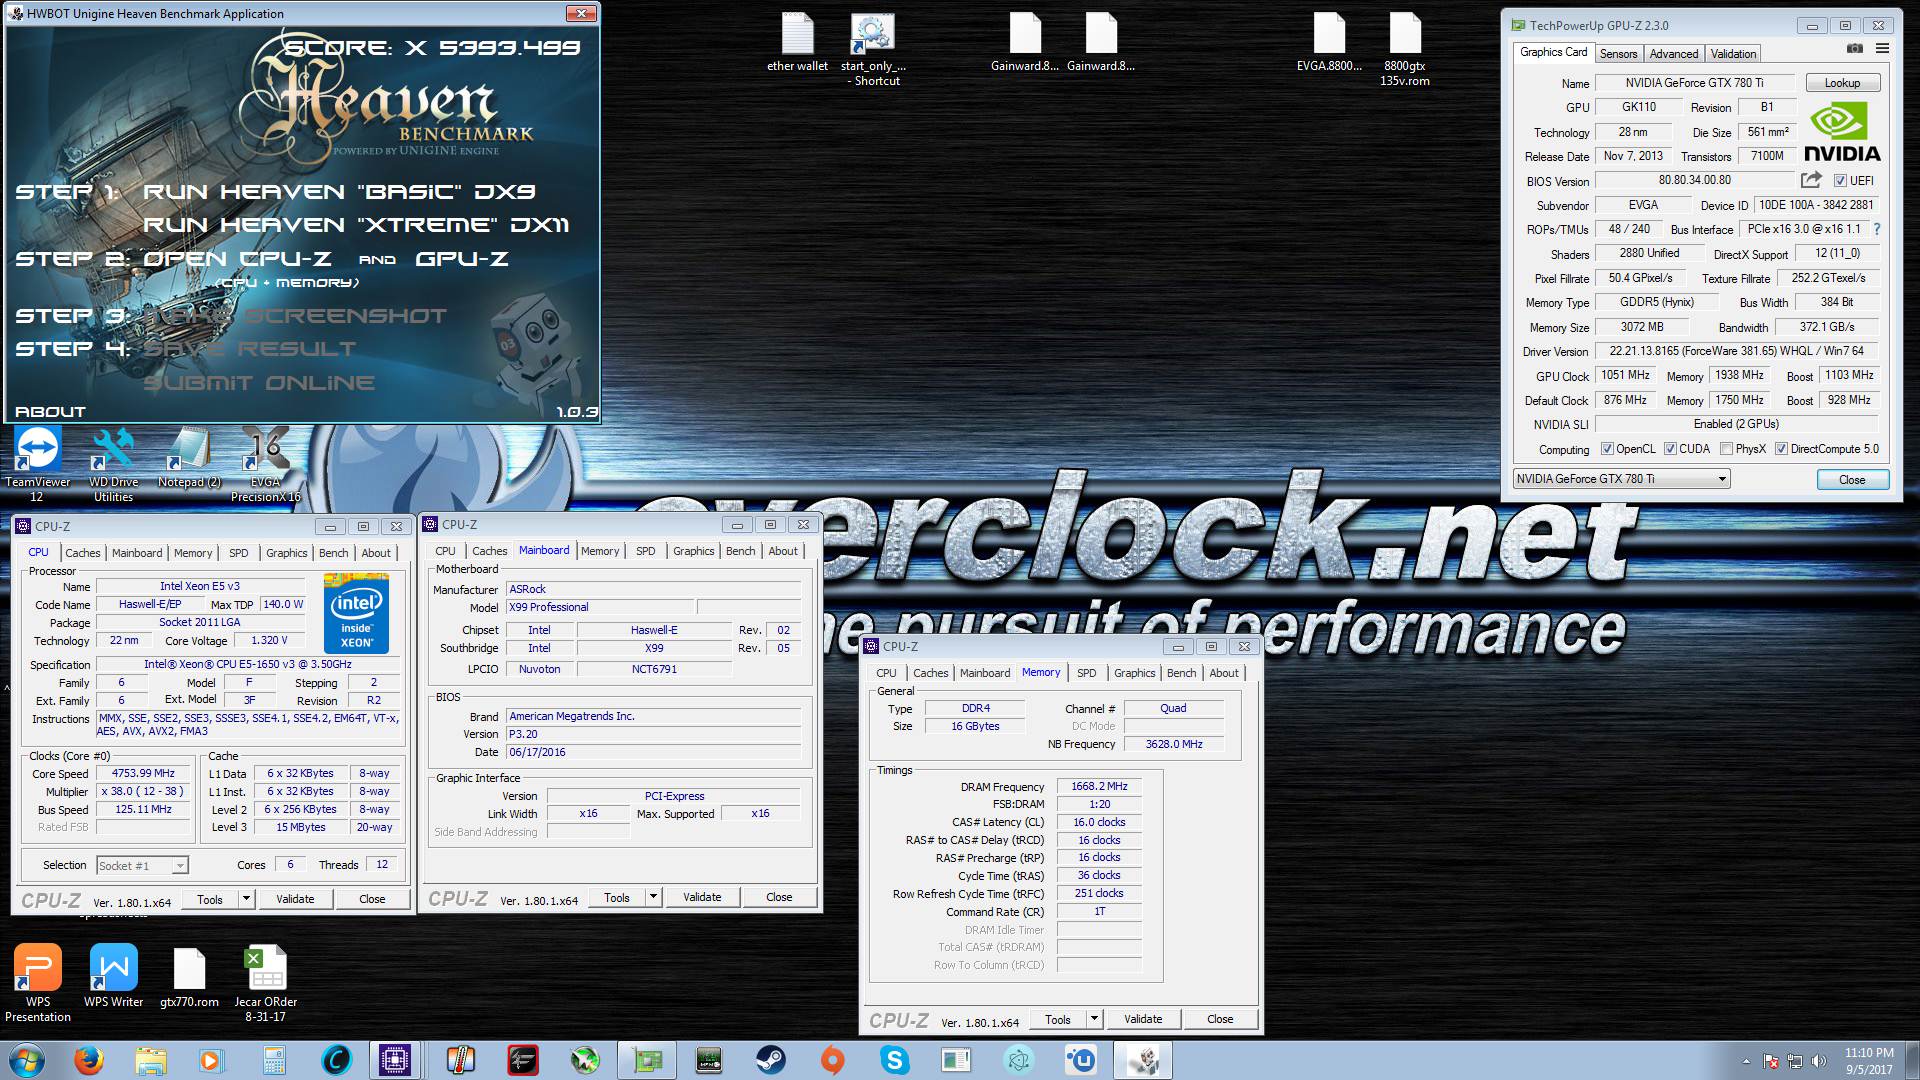1920x1080 pixels.
Task: Click the volume speaker tray icon
Action: (1818, 1061)
